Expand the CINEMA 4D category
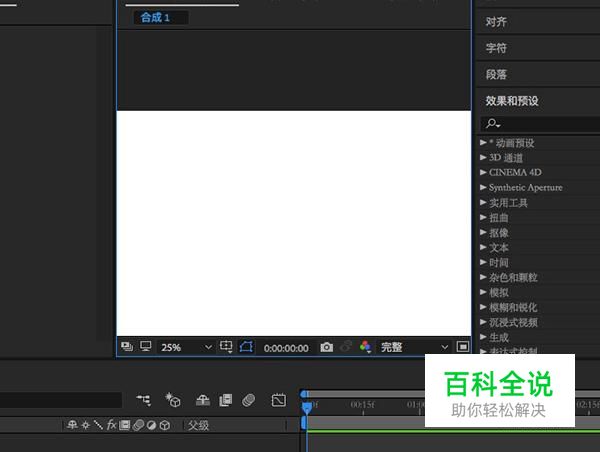This screenshot has width=600, height=452. click(x=483, y=172)
